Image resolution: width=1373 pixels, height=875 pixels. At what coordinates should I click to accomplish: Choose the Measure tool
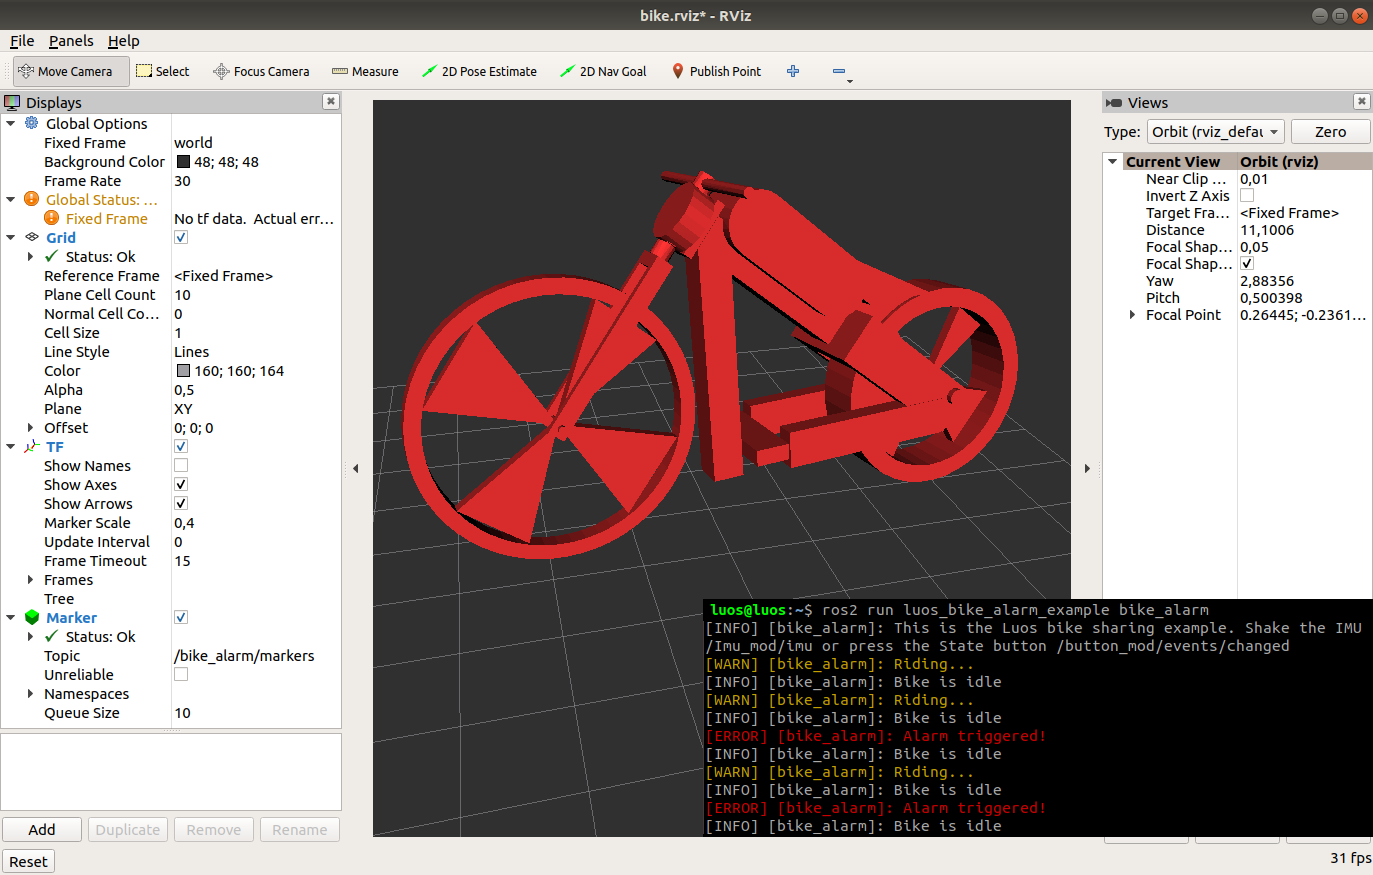tap(365, 71)
